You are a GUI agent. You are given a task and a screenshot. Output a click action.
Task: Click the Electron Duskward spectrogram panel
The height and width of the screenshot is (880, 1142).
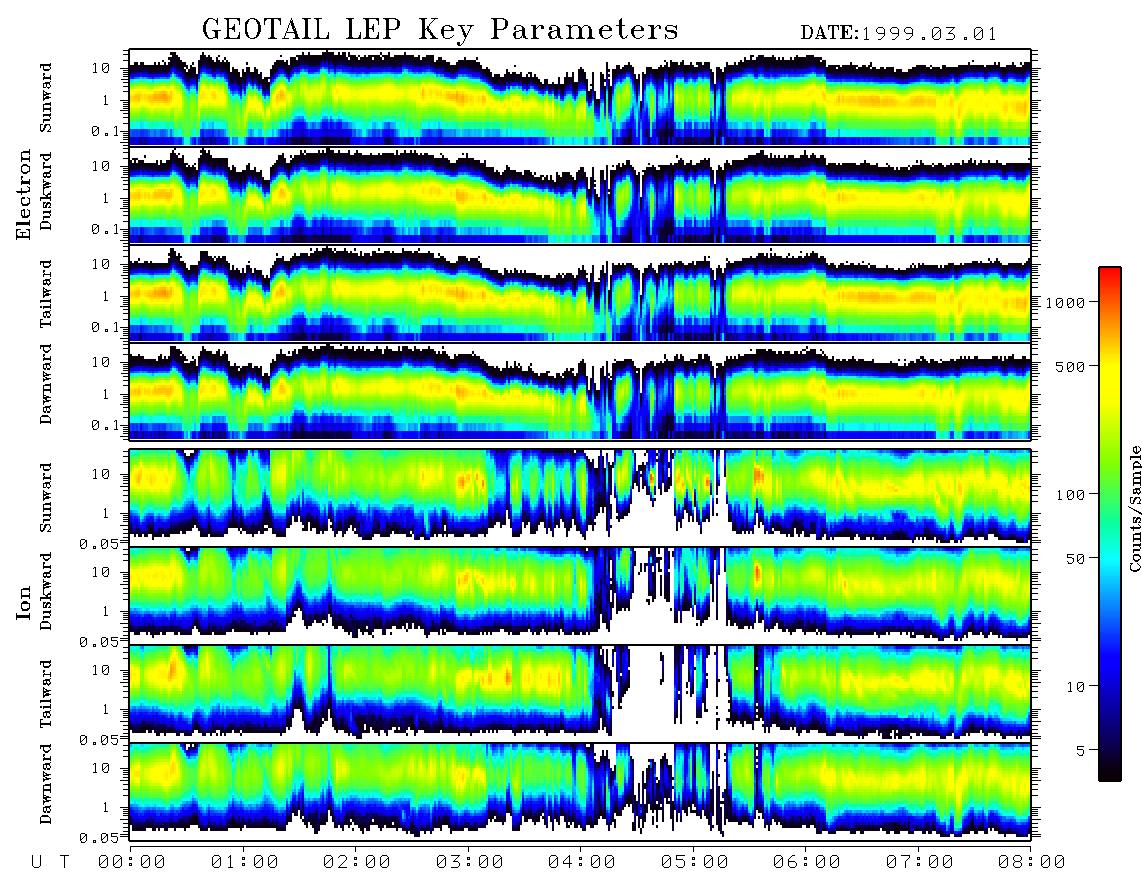click(580, 195)
